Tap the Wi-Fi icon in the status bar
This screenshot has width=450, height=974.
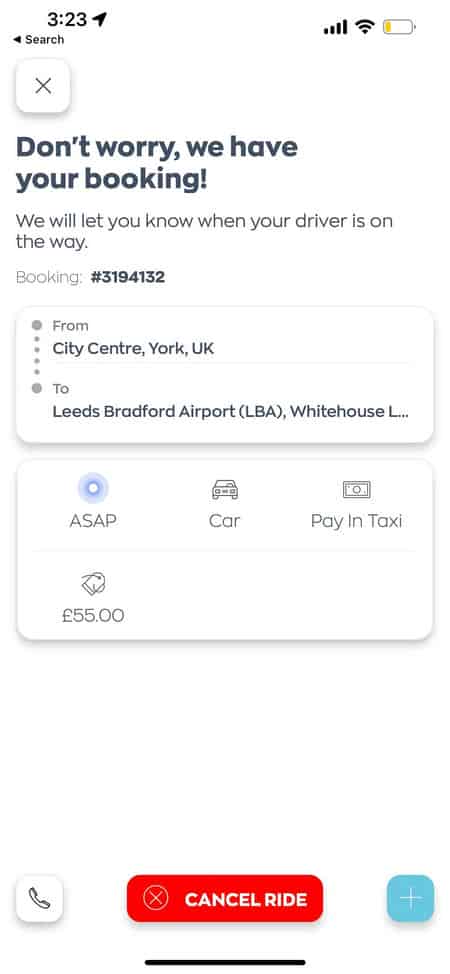pyautogui.click(x=365, y=27)
